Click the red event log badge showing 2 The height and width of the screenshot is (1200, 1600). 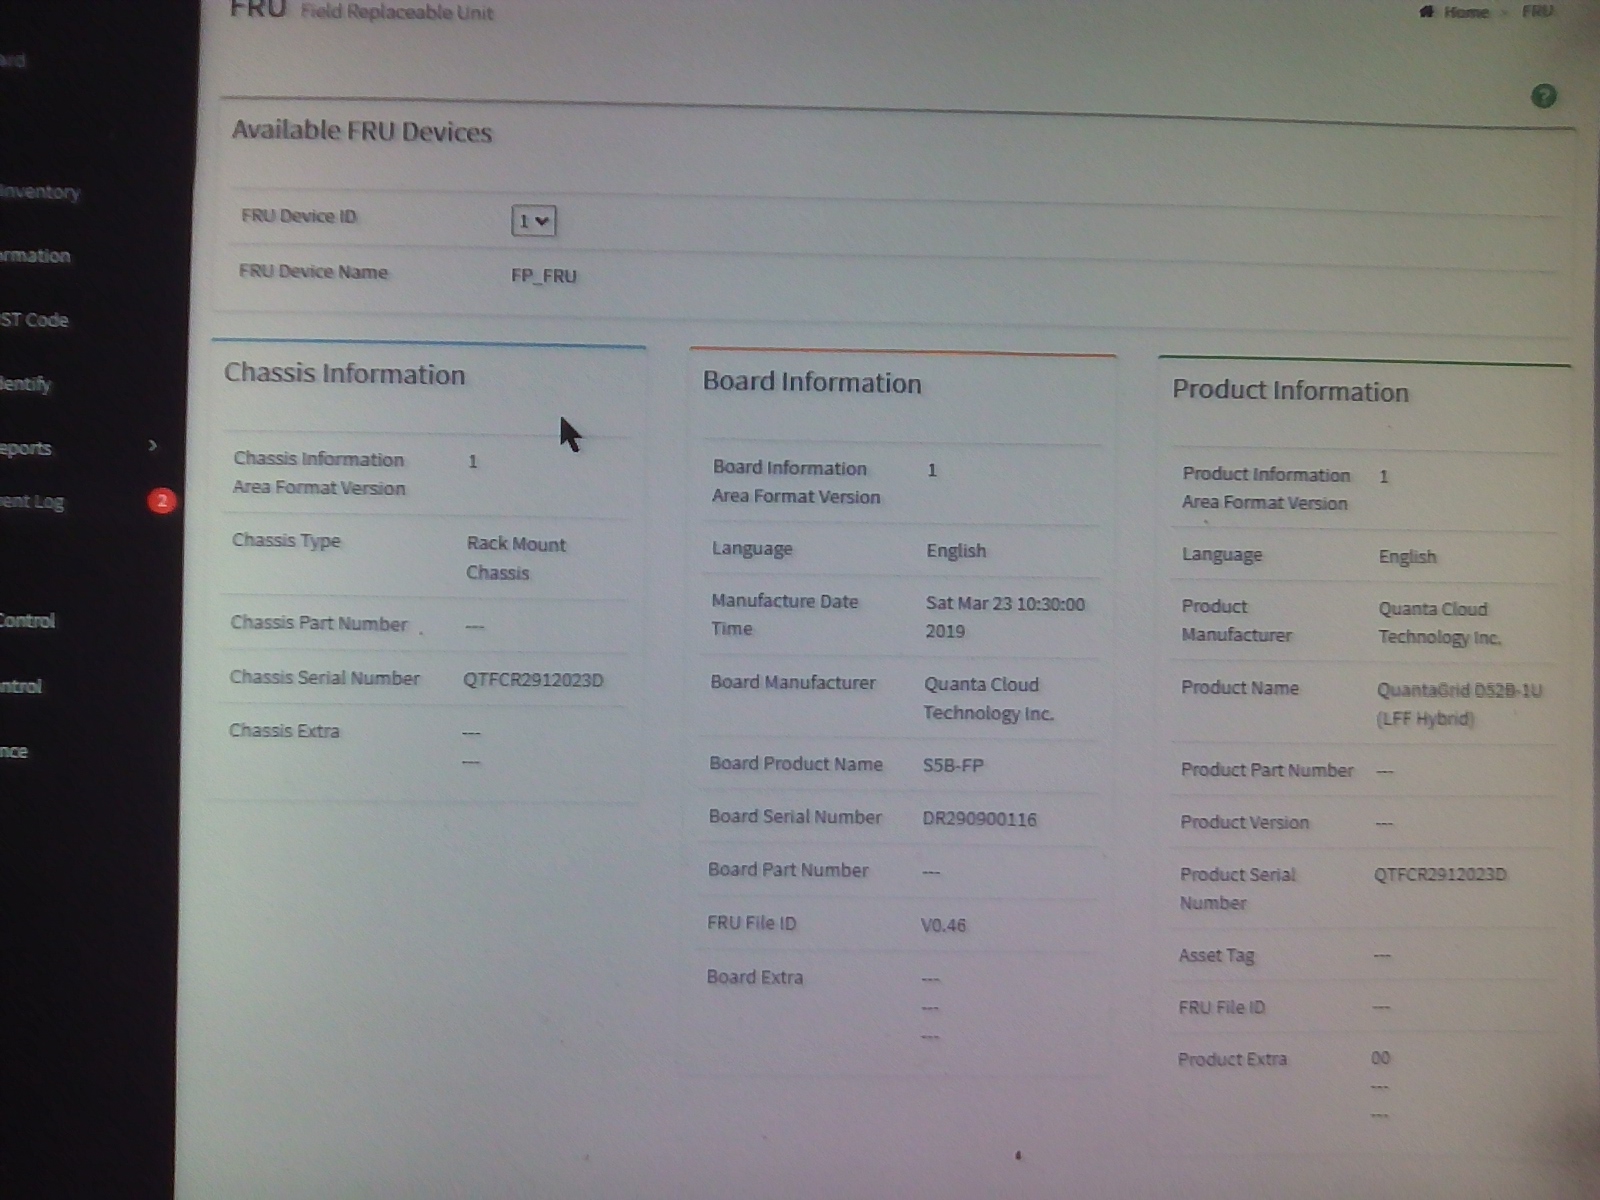[x=162, y=500]
